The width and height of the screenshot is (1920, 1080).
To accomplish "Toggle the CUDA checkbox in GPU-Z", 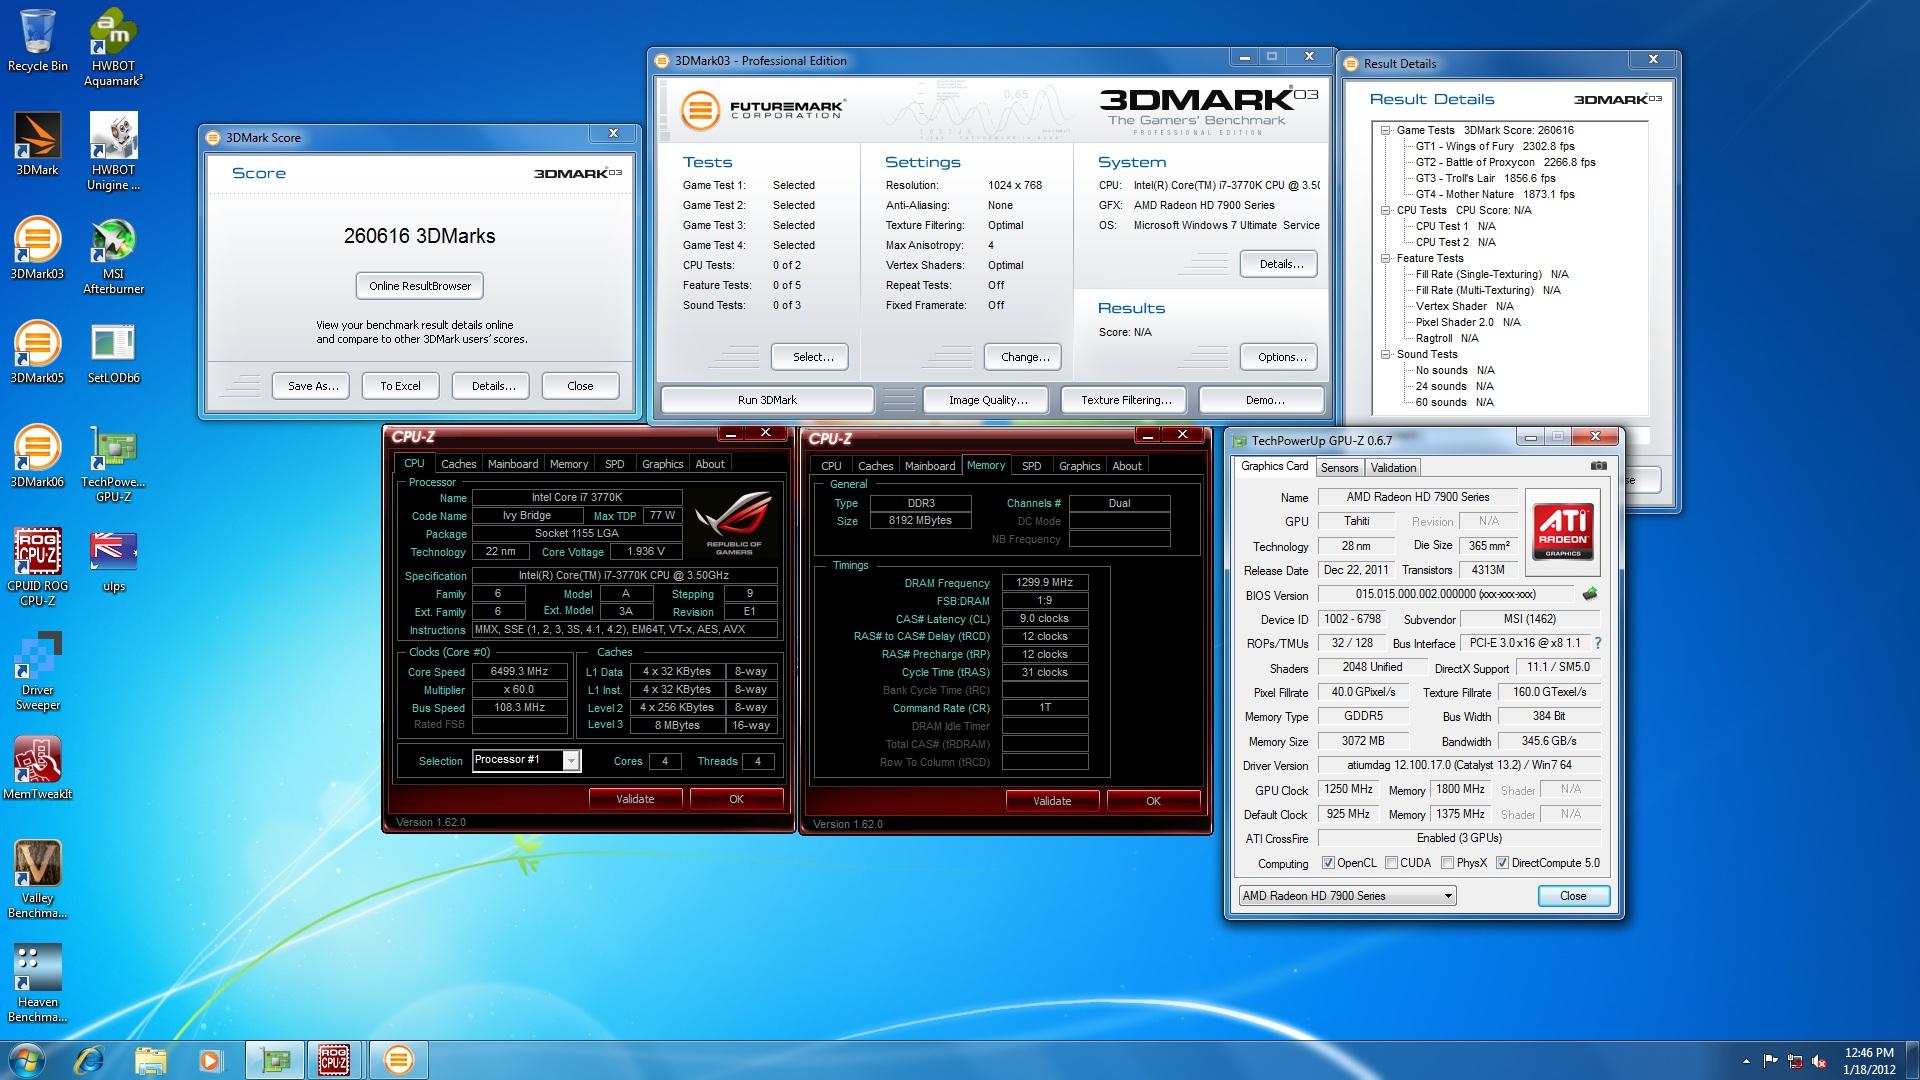I will point(1392,863).
